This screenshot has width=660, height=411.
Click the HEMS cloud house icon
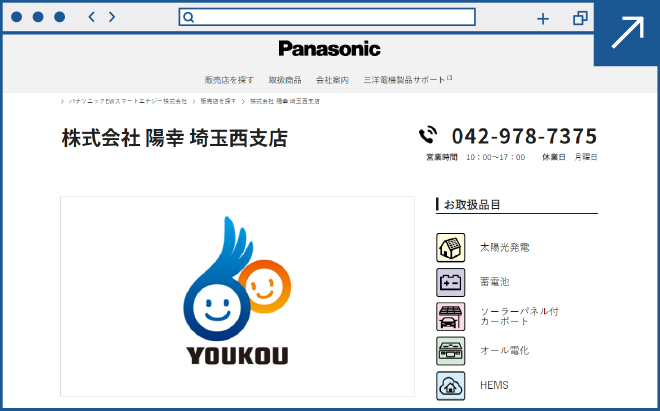(x=450, y=385)
